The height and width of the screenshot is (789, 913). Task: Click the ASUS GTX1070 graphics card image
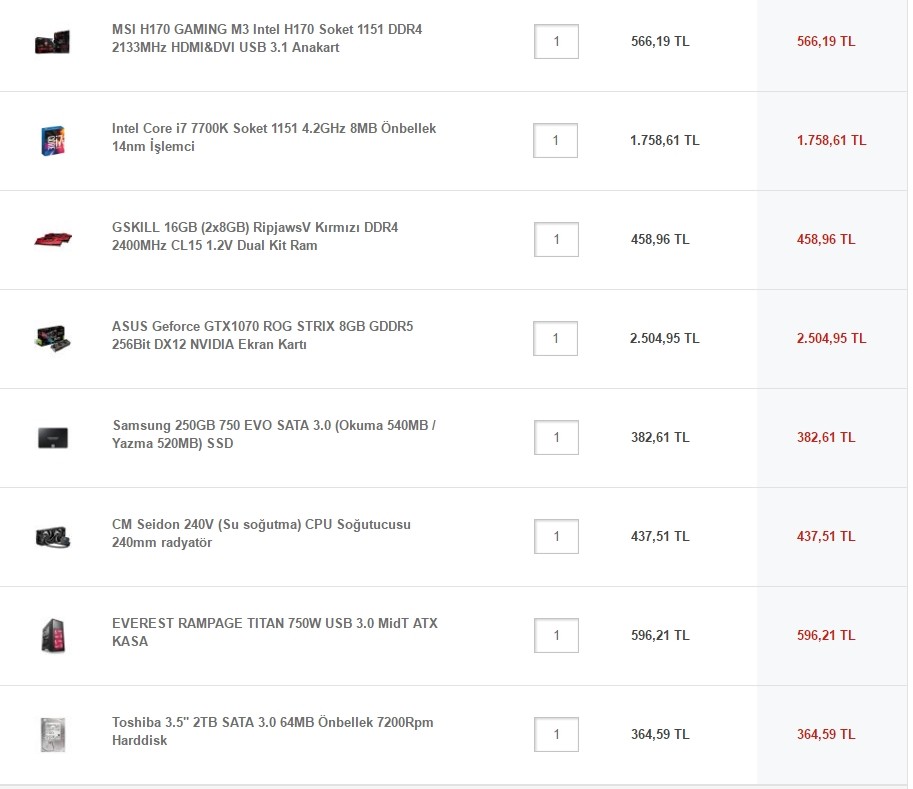click(x=52, y=338)
